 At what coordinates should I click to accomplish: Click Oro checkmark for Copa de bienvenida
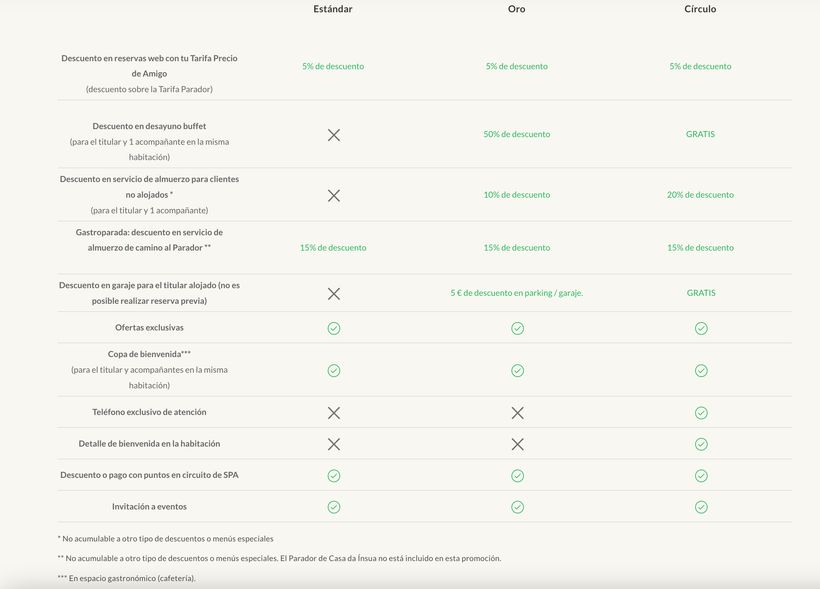click(x=517, y=370)
